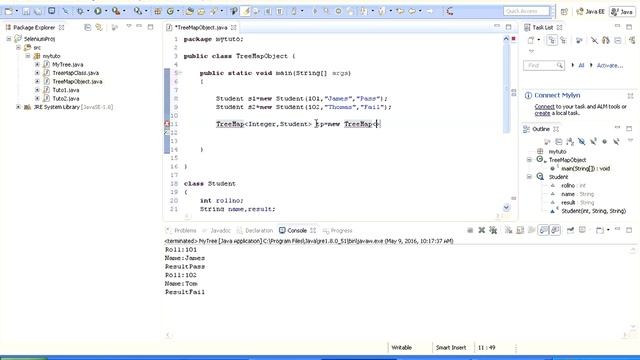Click the Save toolbar icon
The height and width of the screenshot is (360, 640).
(27, 11)
